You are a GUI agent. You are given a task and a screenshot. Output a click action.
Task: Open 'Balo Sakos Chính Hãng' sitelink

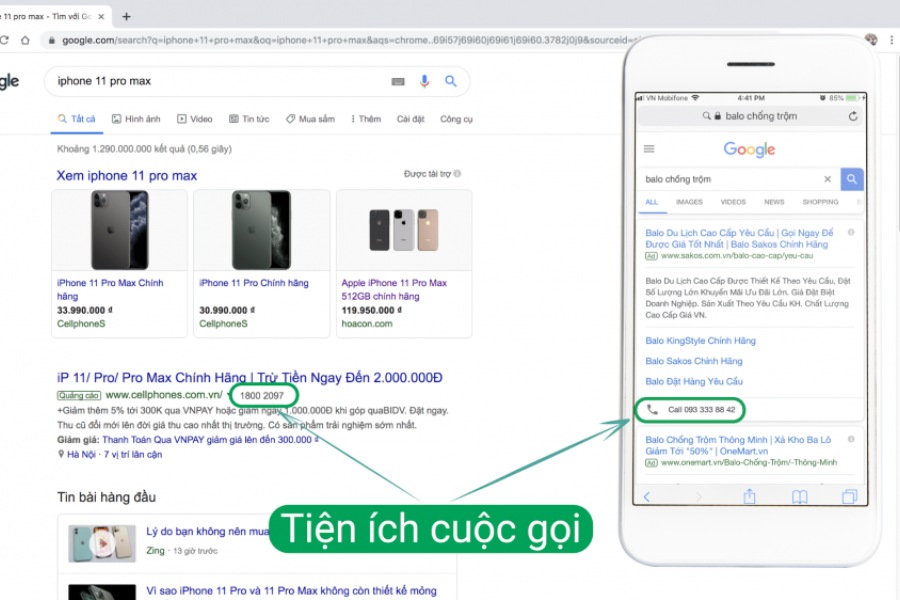(694, 361)
